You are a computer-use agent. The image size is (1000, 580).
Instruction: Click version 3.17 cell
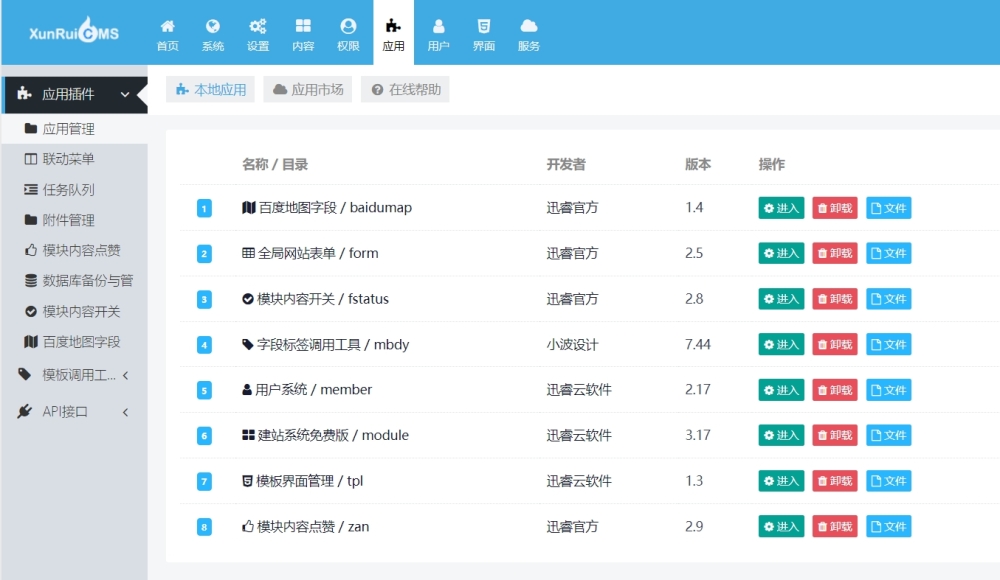point(698,435)
